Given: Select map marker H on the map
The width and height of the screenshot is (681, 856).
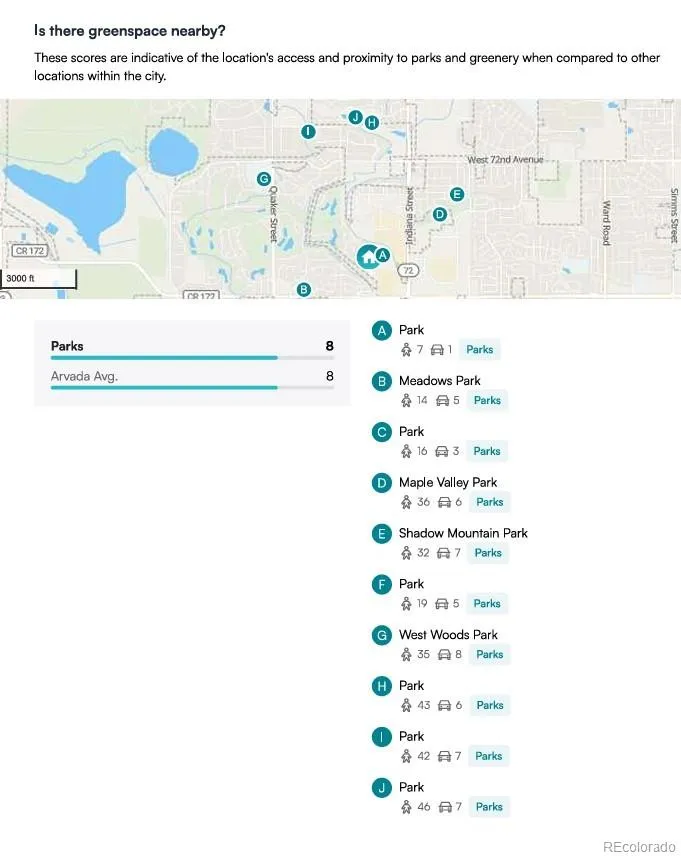Looking at the screenshot, I should click(372, 123).
